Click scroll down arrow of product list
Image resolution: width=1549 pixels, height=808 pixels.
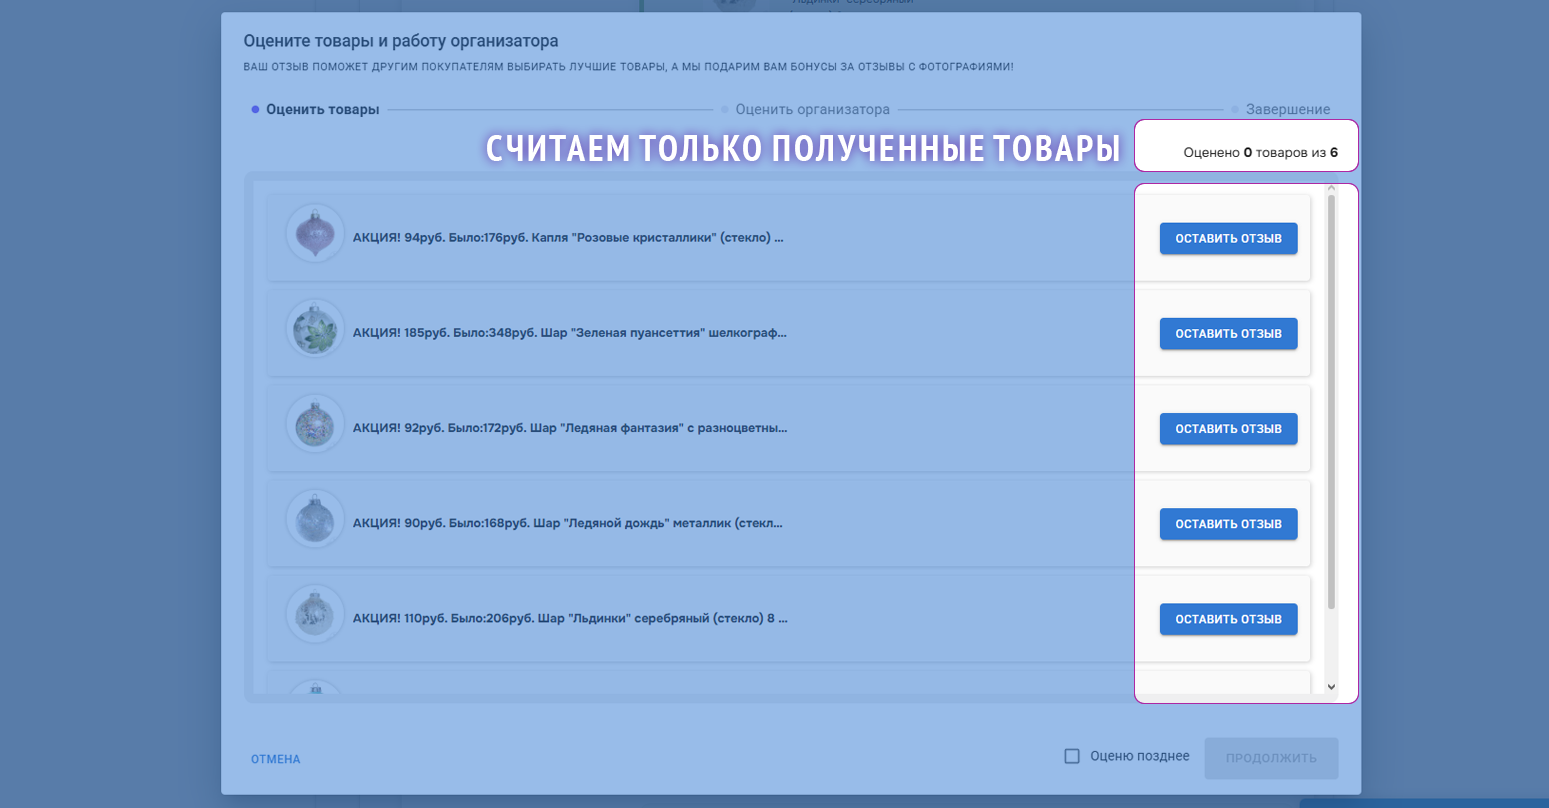tap(1331, 687)
